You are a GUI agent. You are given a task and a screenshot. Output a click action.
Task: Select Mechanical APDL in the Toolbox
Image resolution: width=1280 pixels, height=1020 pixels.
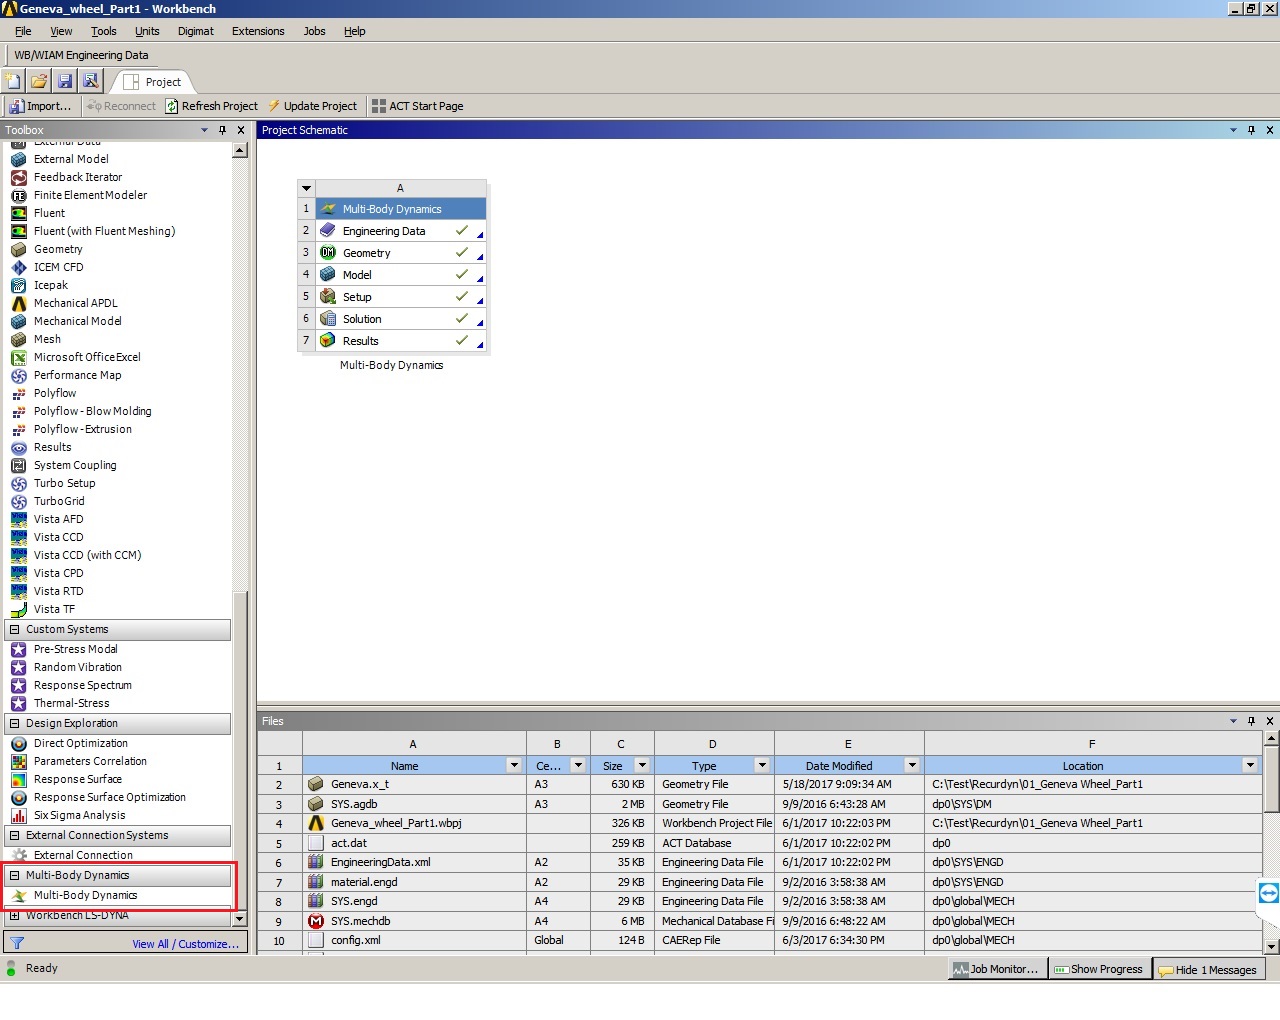point(75,303)
